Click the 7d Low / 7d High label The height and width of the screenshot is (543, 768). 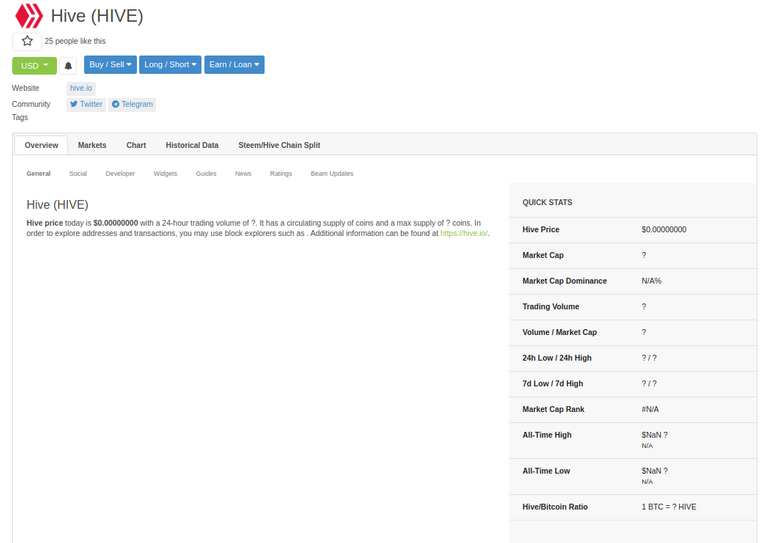(x=552, y=383)
